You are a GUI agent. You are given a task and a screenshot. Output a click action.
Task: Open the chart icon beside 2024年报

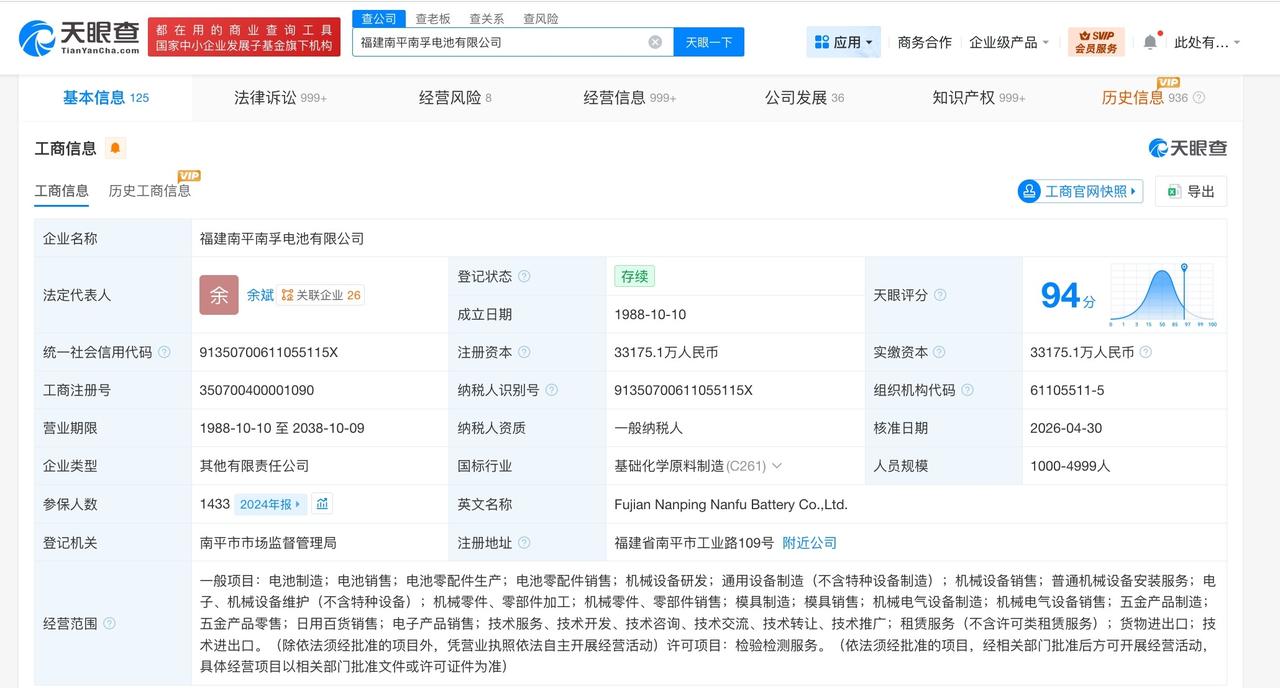coord(322,504)
